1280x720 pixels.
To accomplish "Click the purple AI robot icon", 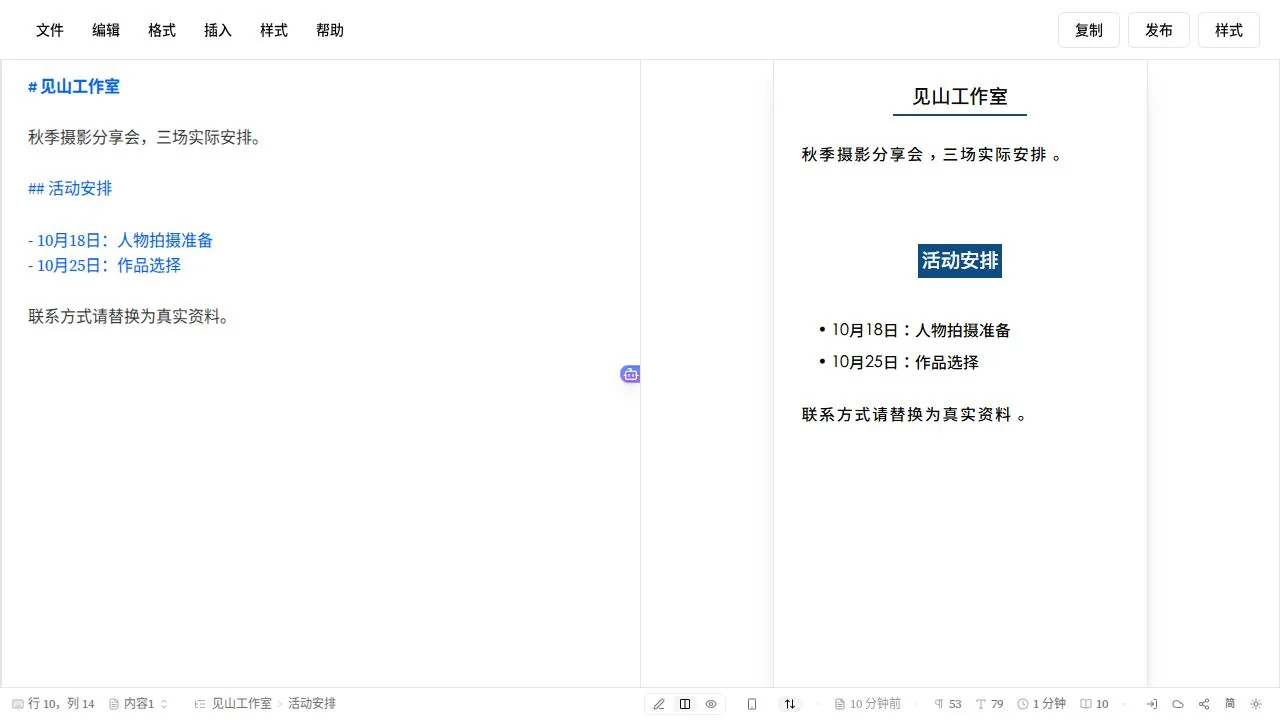I will pyautogui.click(x=630, y=374).
